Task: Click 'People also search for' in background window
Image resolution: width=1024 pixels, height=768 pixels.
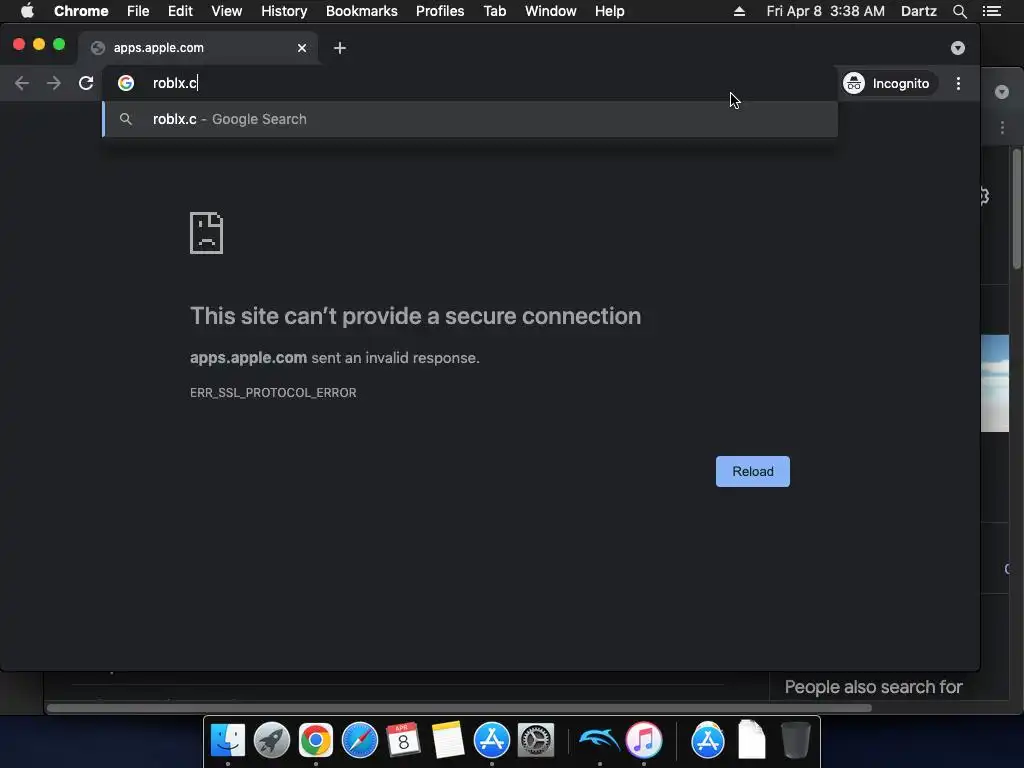Action: 873,687
